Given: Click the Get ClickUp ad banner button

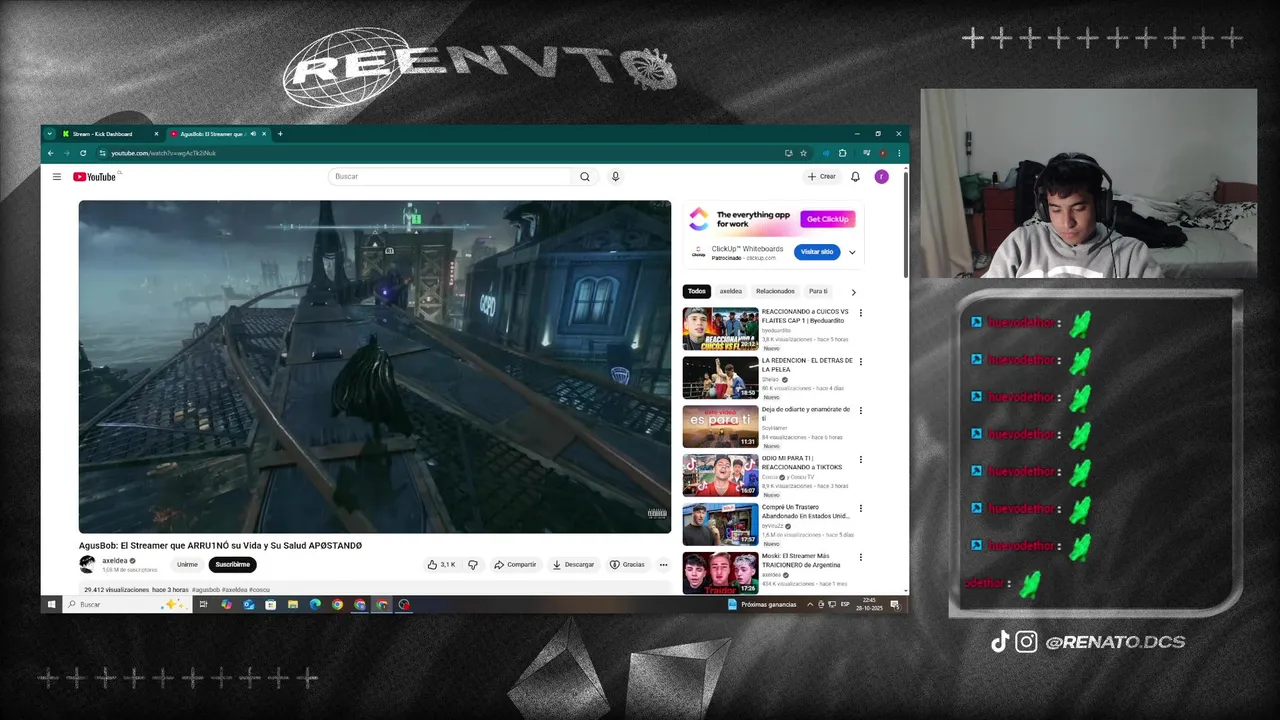Looking at the screenshot, I should pos(828,219).
